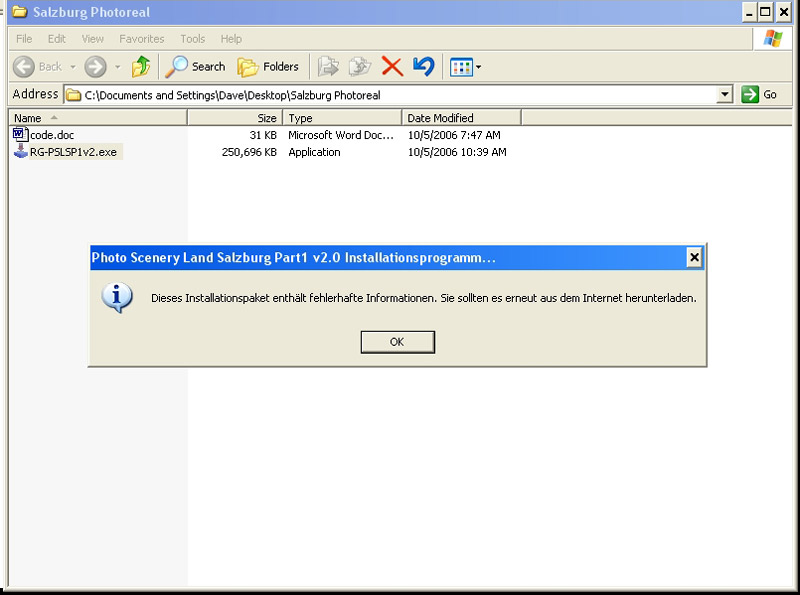Open the Forward history dropdown arrow
The image size is (800, 595).
pyautogui.click(x=118, y=67)
